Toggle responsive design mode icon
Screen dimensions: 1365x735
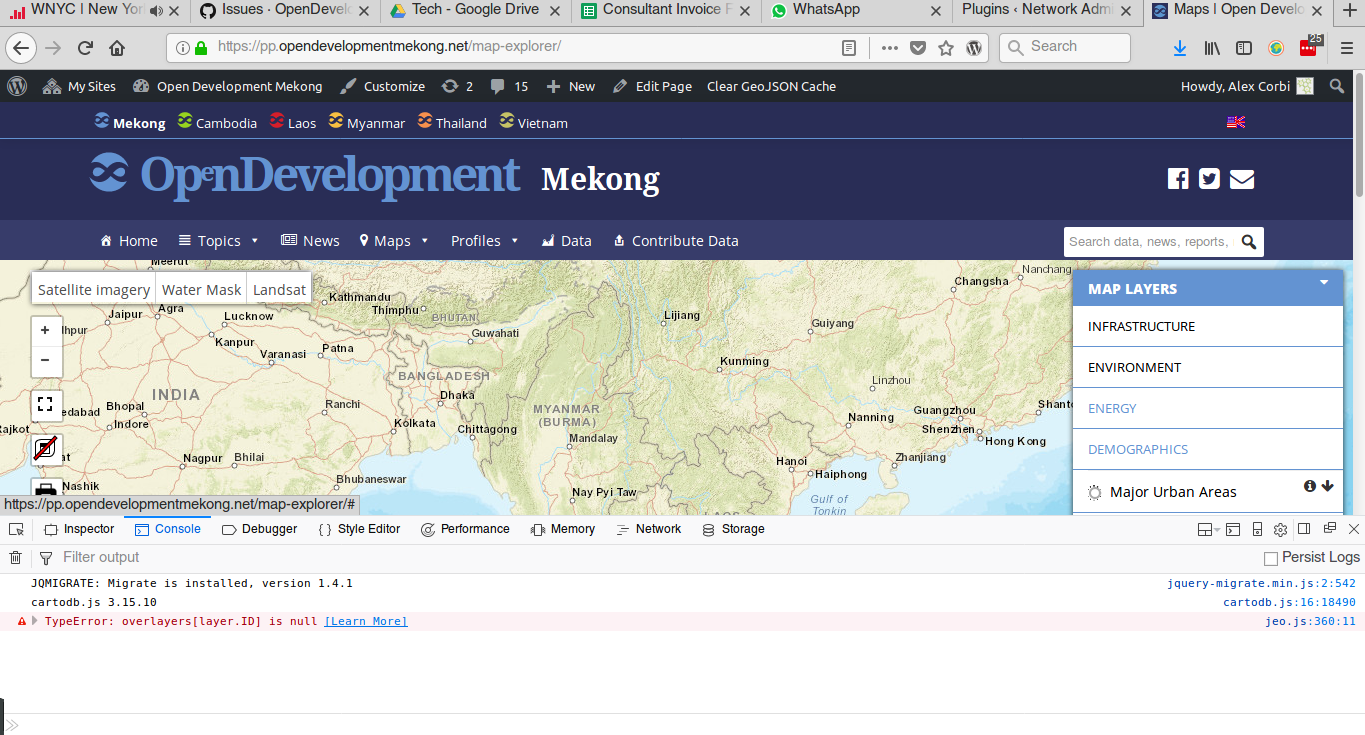click(x=1256, y=529)
